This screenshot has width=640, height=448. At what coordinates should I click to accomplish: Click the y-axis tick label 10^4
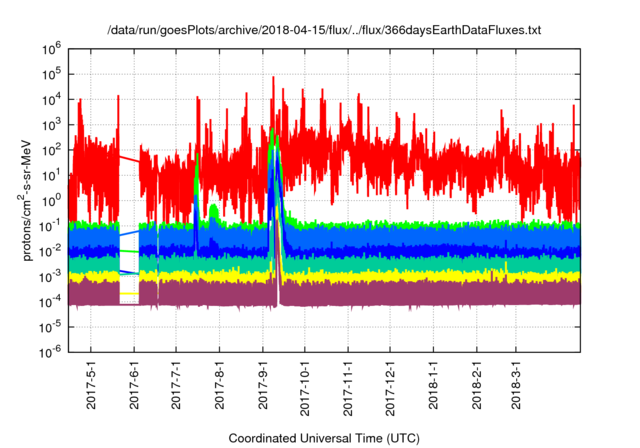point(51,100)
